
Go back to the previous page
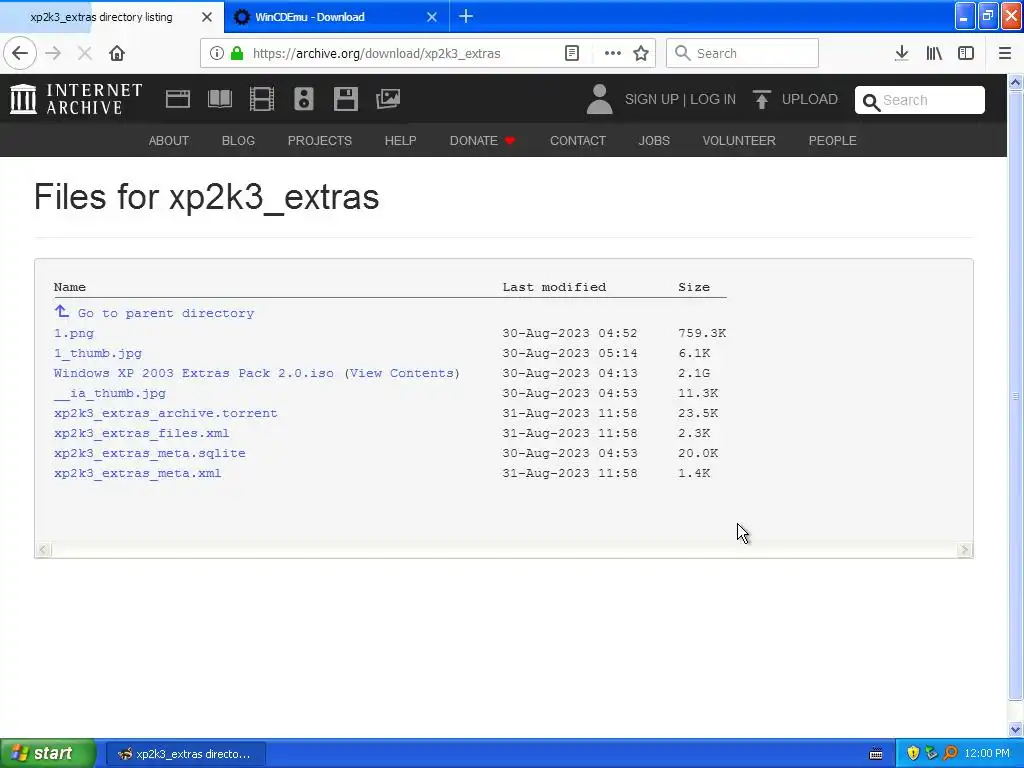pyautogui.click(x=20, y=53)
